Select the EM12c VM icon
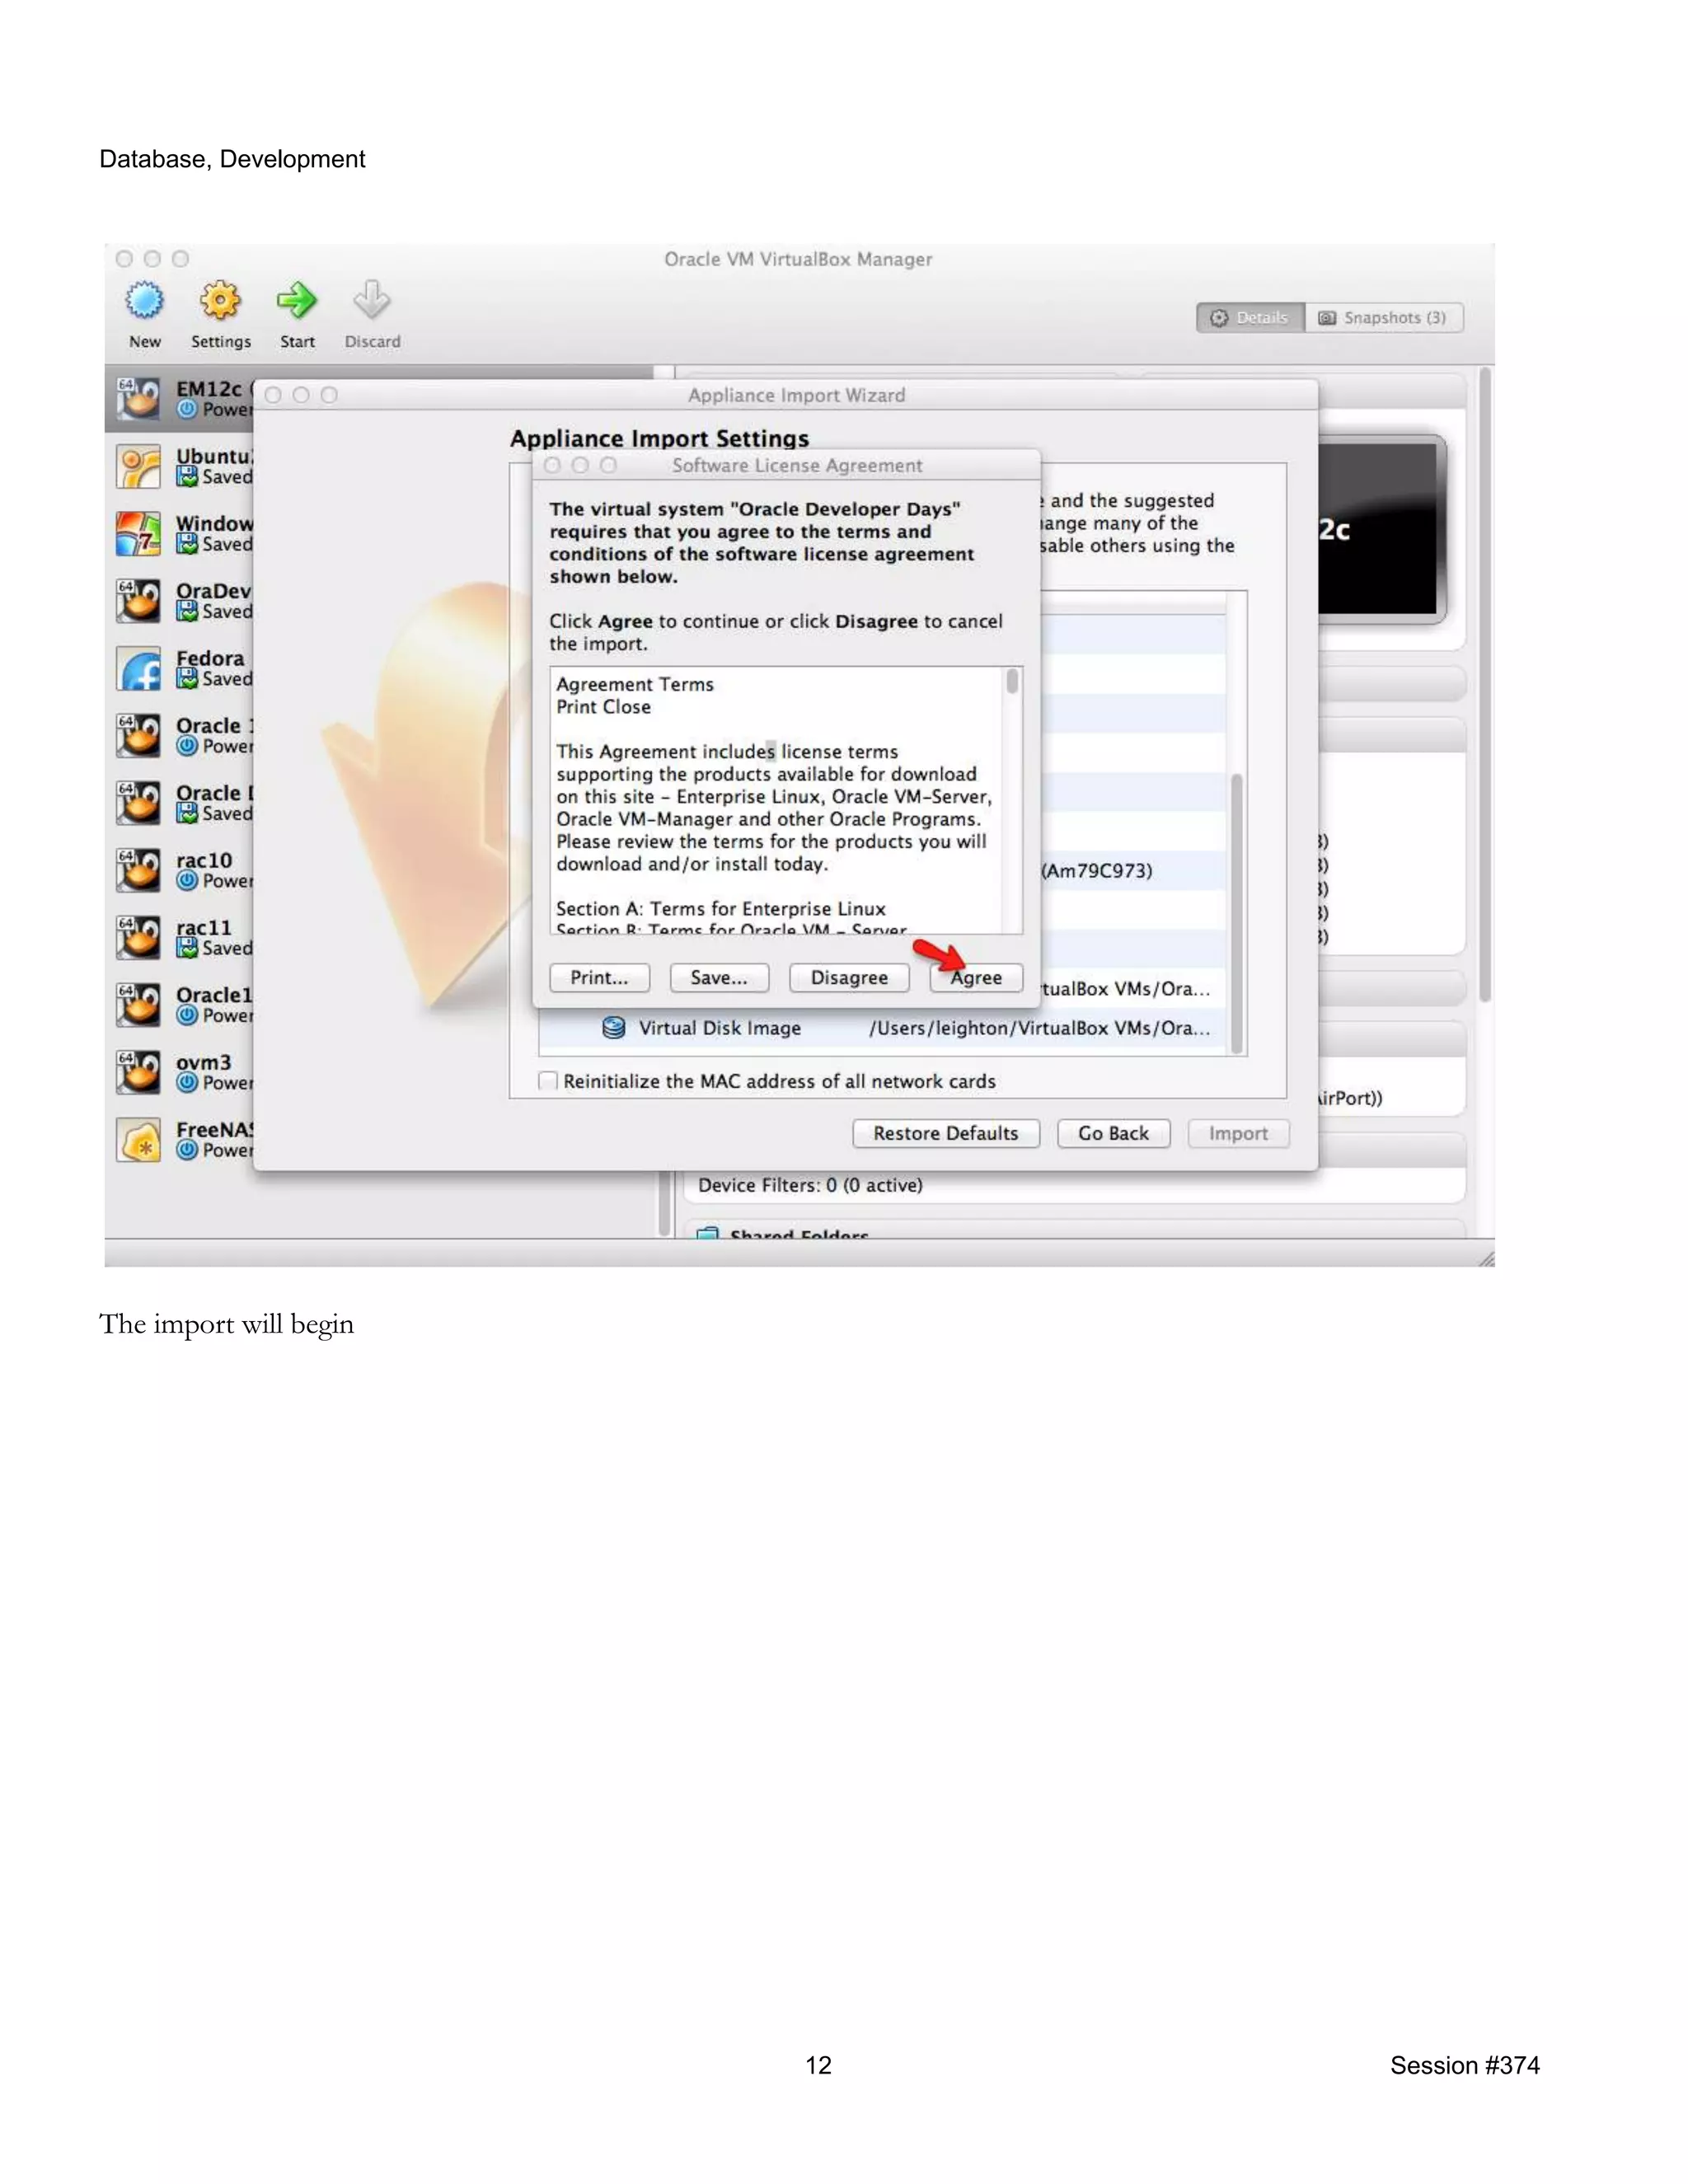The width and height of the screenshot is (1688, 2184). [x=138, y=398]
